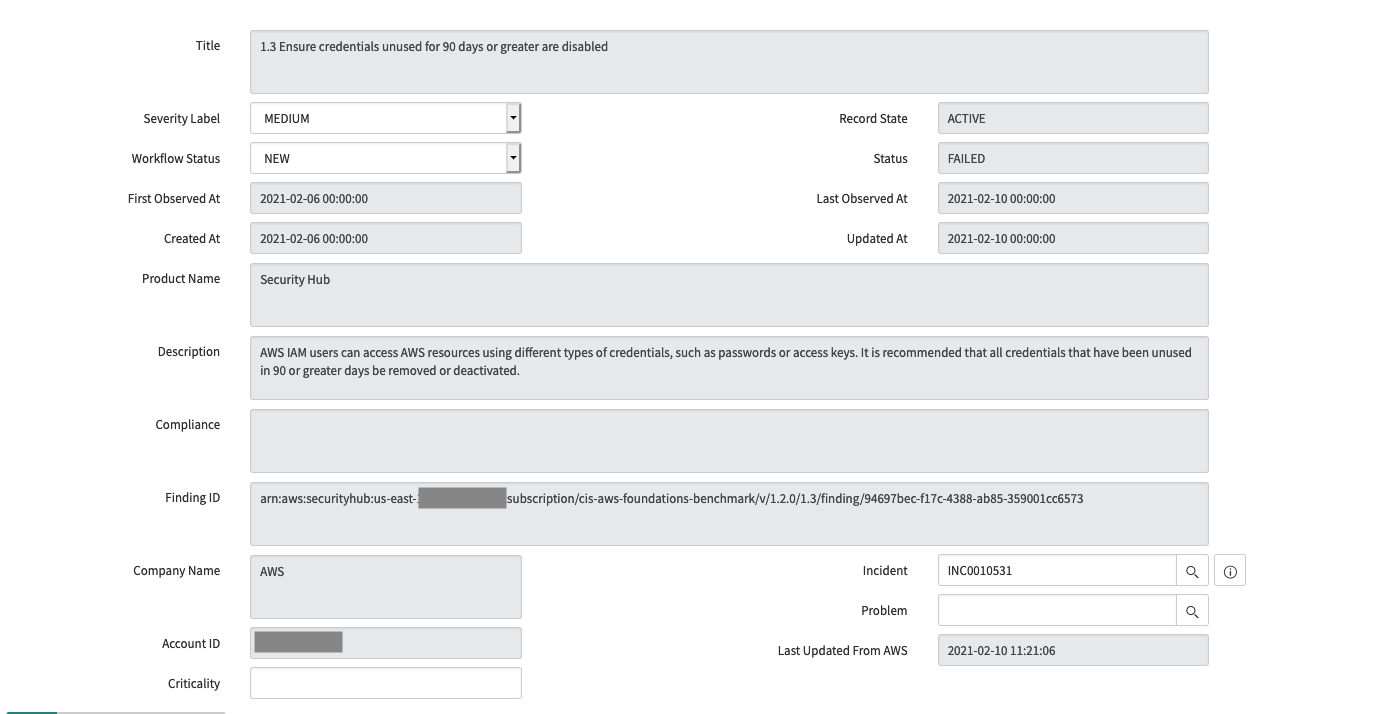Click the Description text area
This screenshot has width=1395, height=714.
coord(728,368)
